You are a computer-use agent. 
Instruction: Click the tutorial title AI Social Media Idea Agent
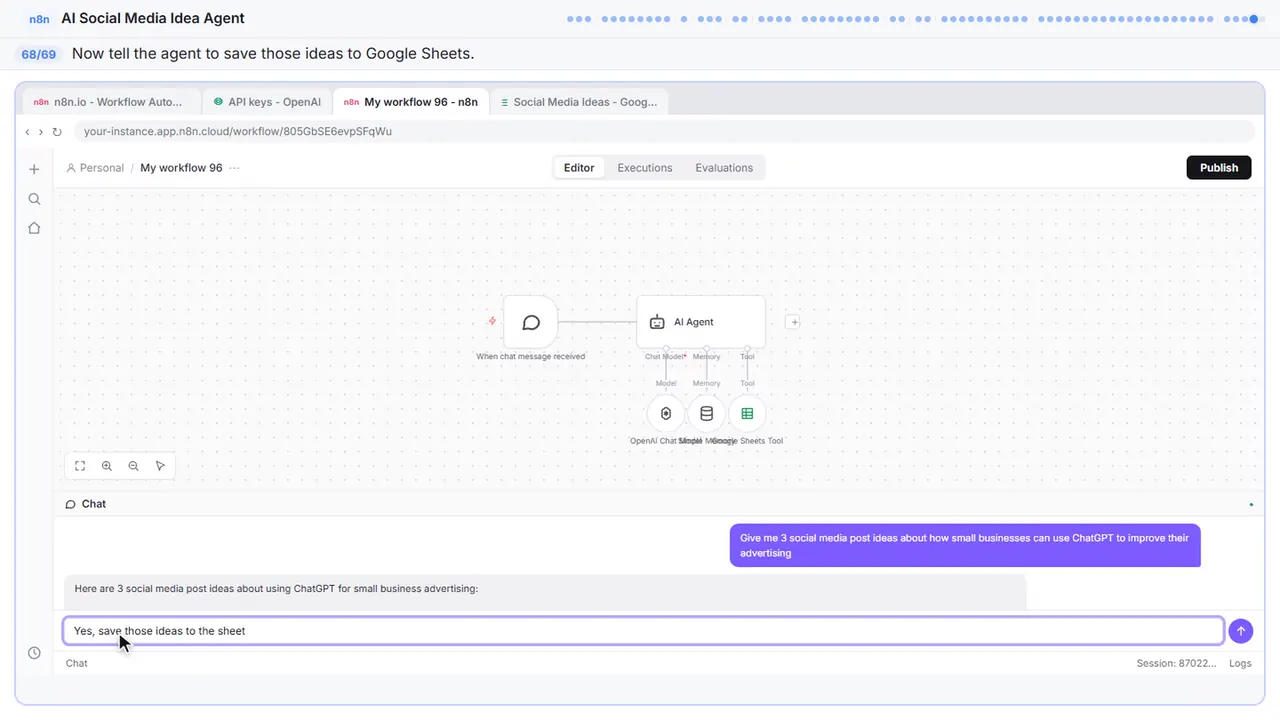click(153, 18)
